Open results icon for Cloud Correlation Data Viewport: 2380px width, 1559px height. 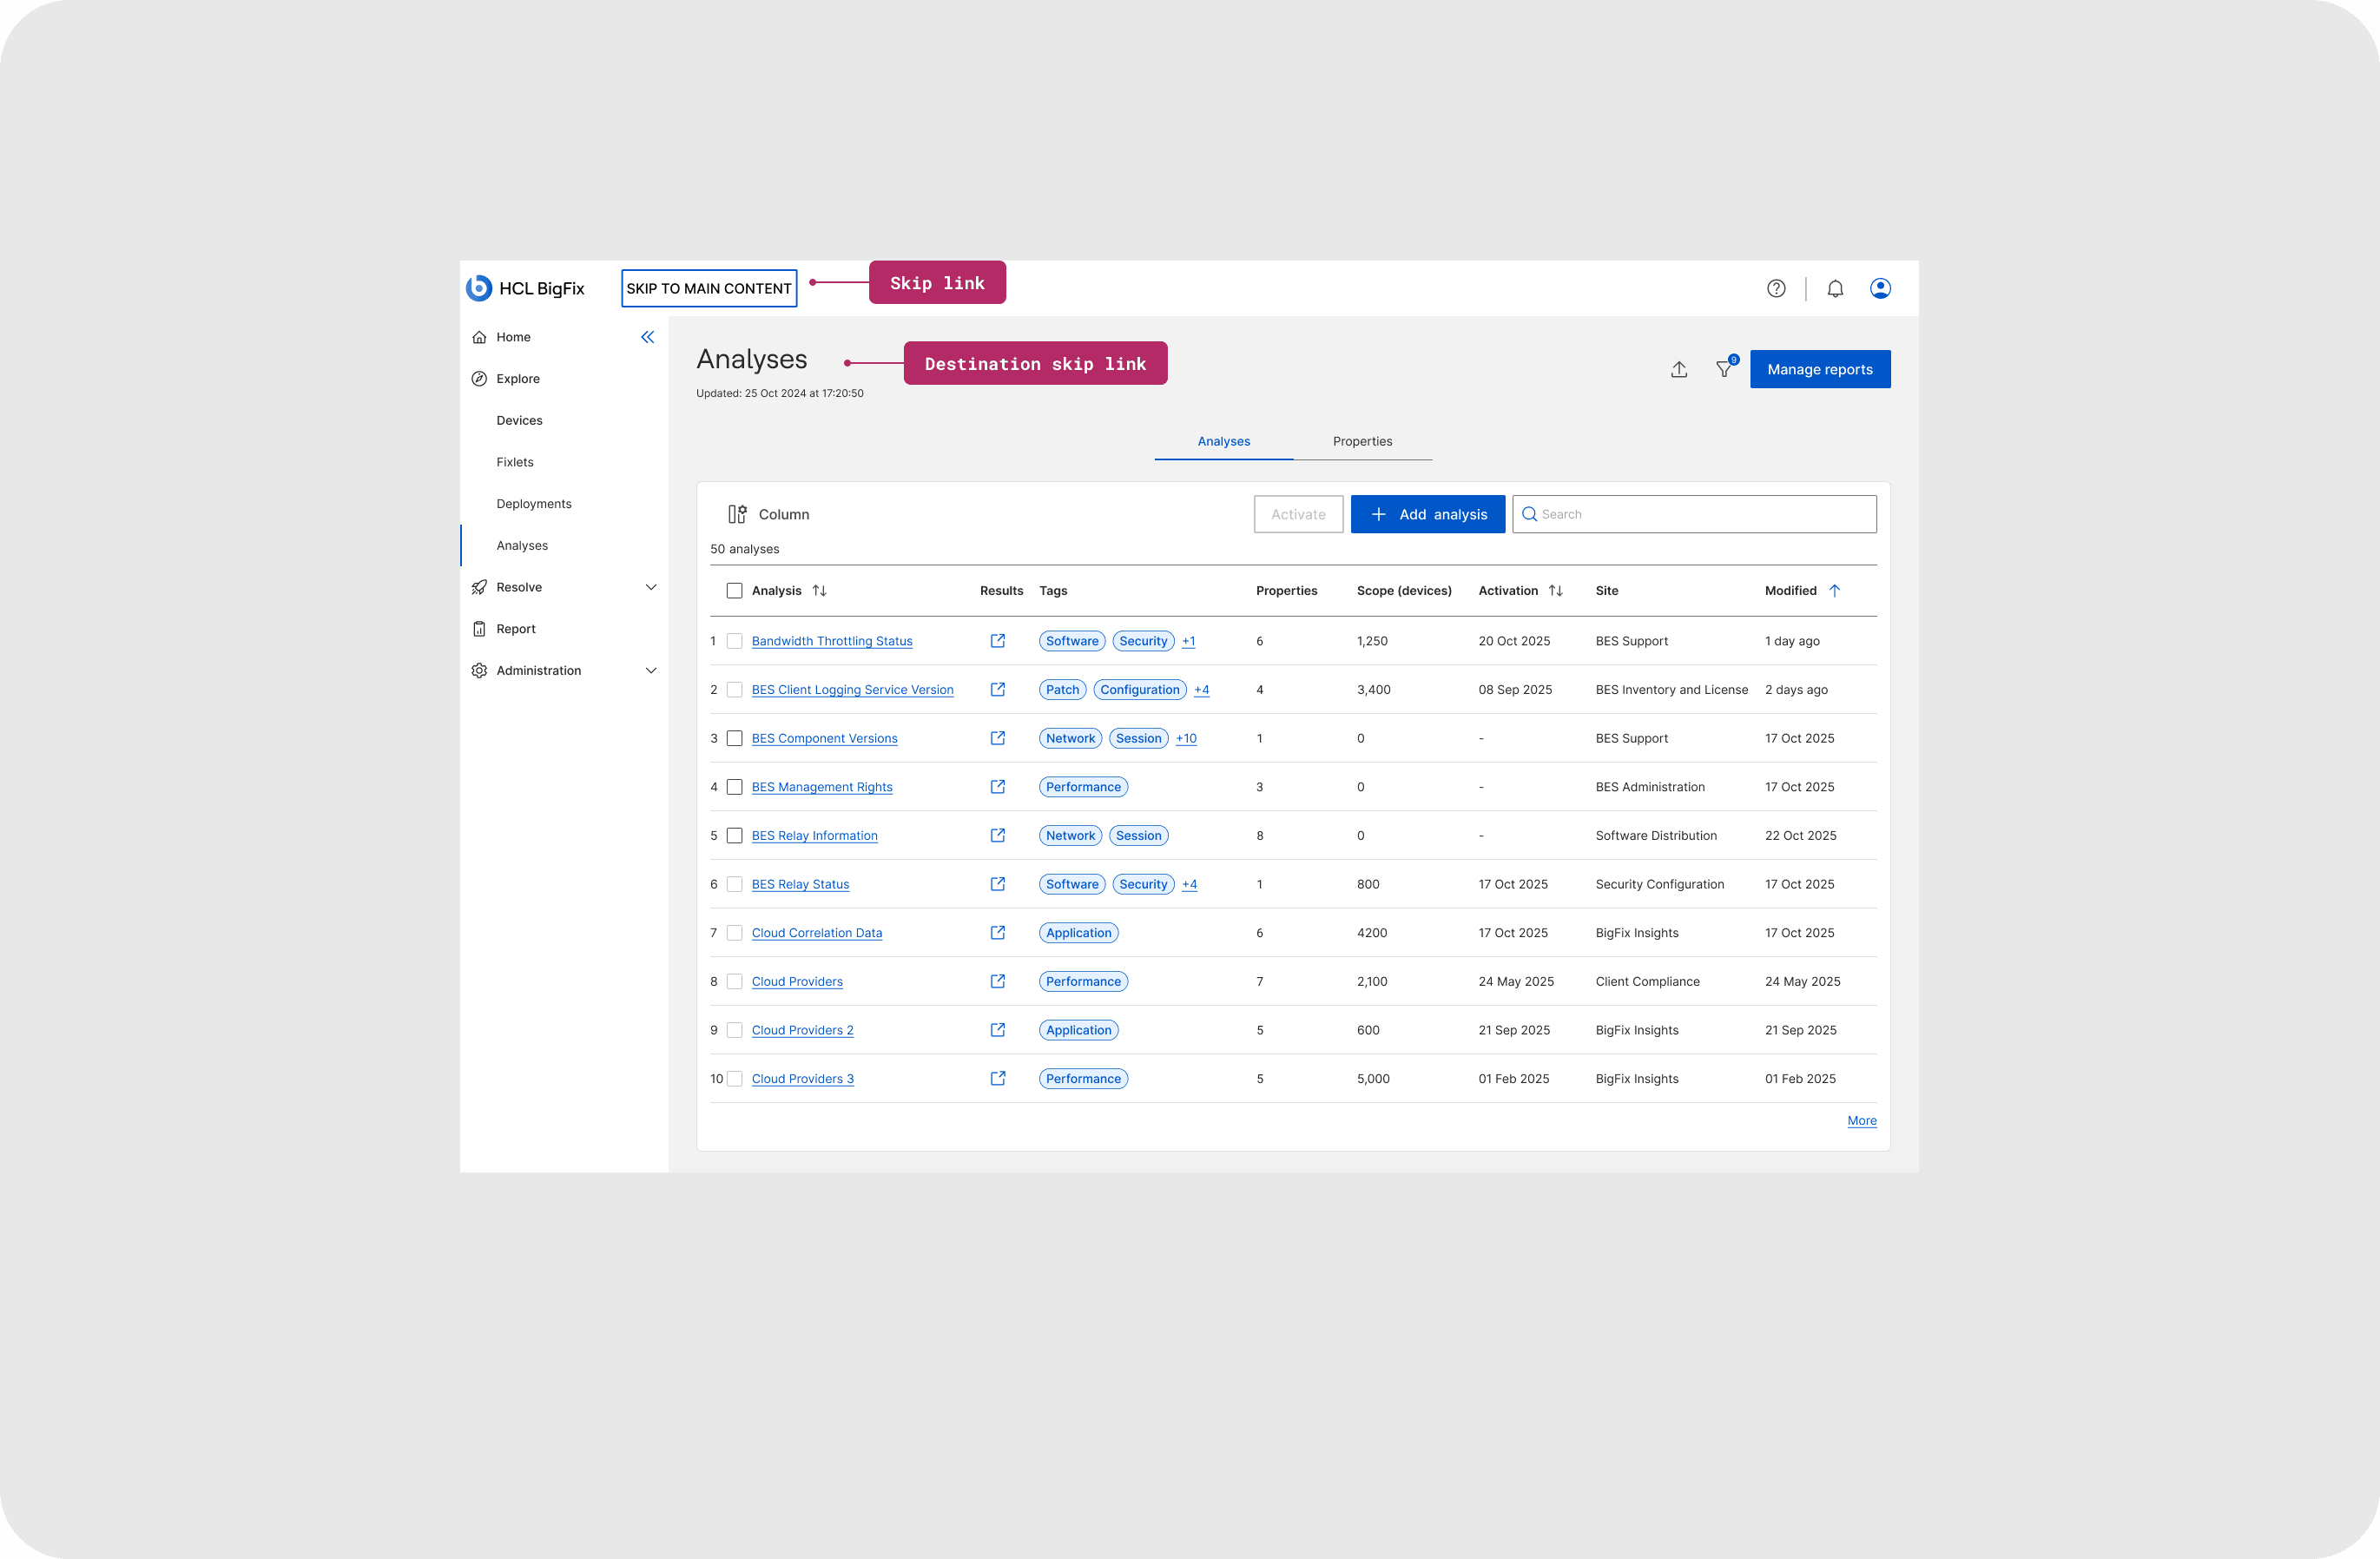tap(998, 932)
